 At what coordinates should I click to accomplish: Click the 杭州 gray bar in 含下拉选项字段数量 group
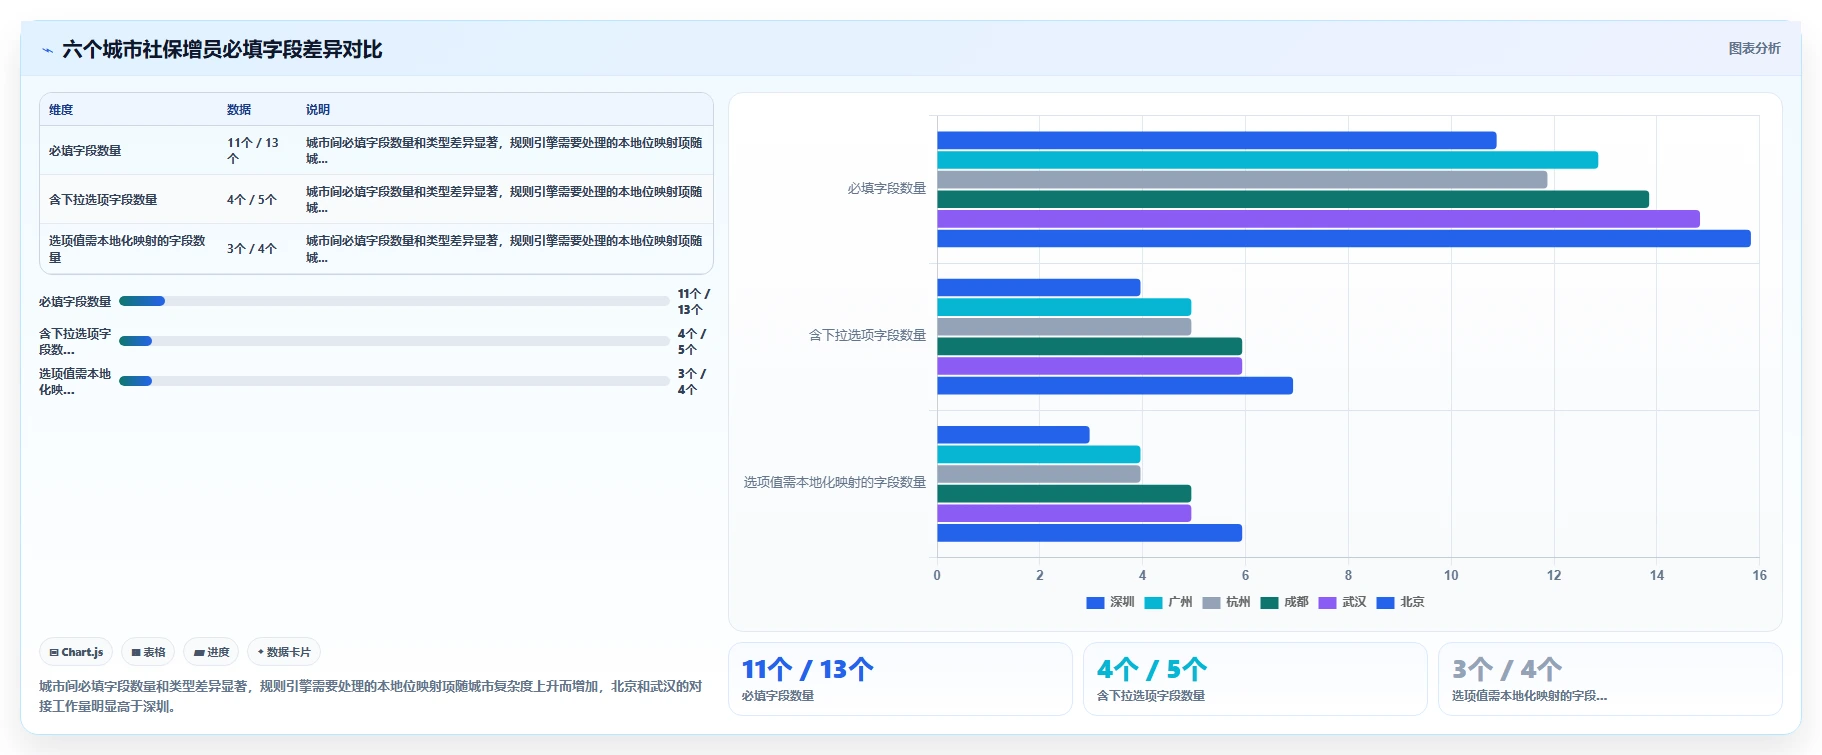point(1064,327)
